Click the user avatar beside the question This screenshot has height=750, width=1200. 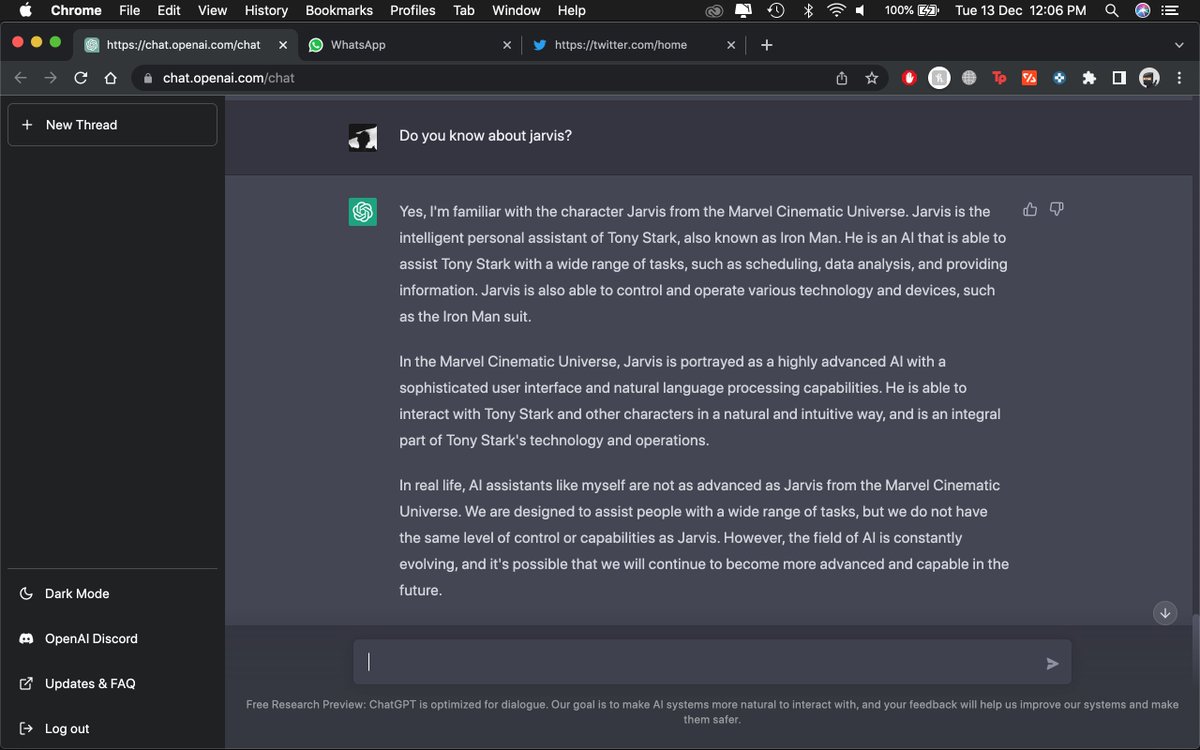coord(362,137)
